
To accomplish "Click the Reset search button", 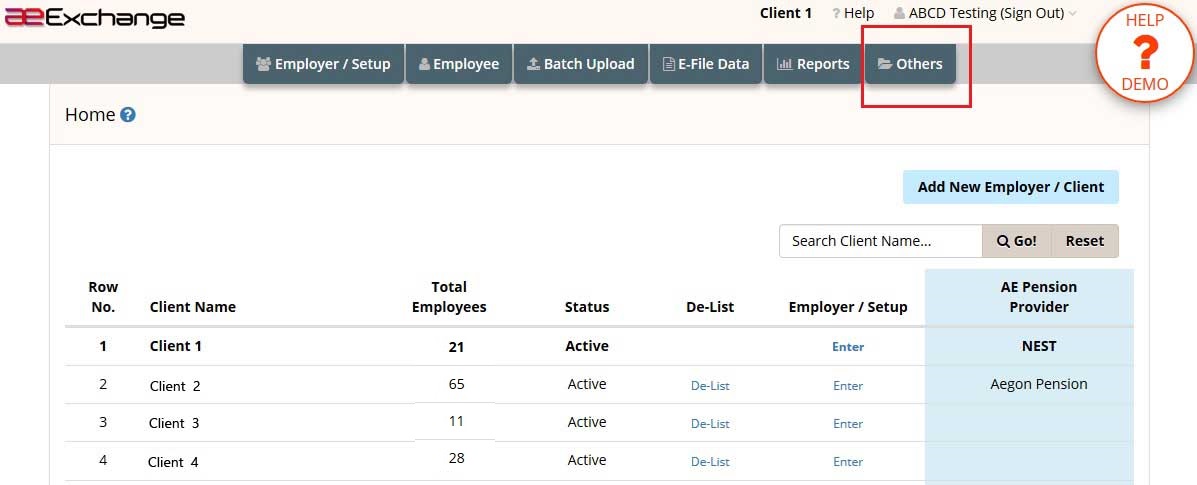I will point(1085,241).
